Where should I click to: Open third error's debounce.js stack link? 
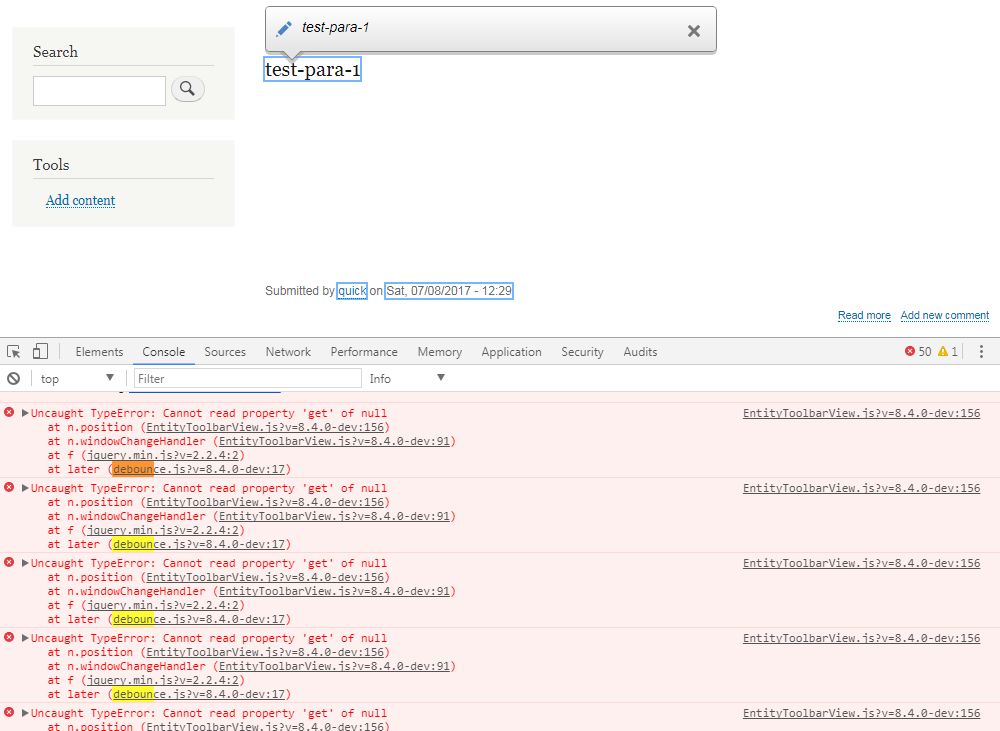tap(199, 619)
